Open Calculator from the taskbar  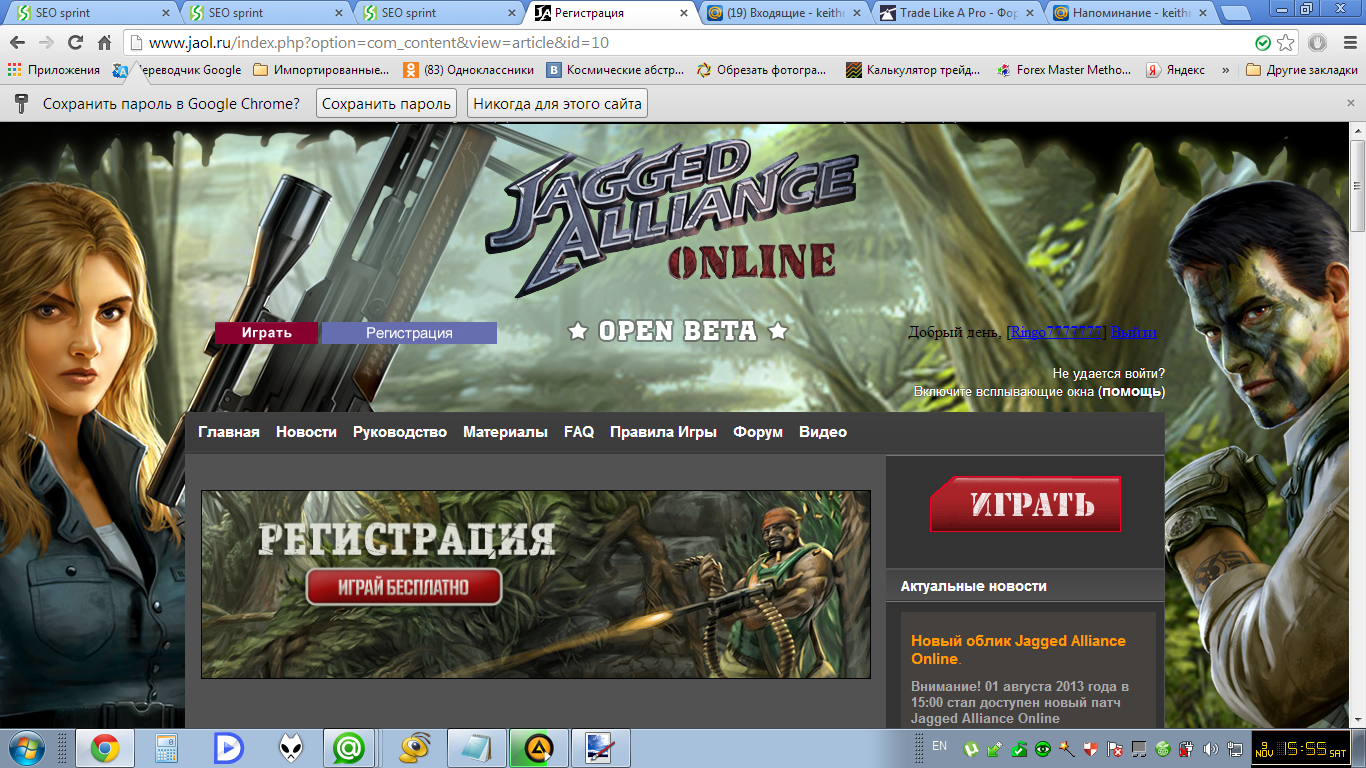[166, 748]
